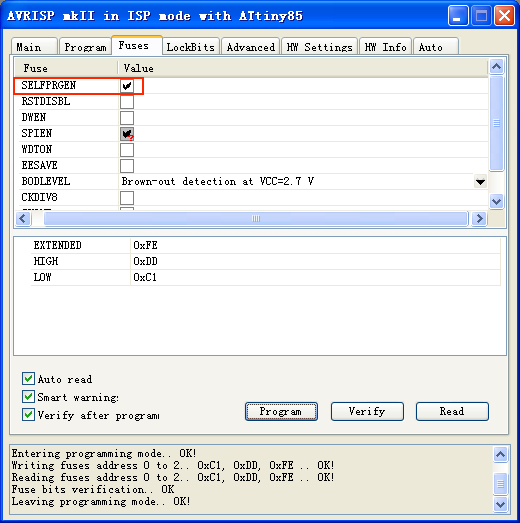Click the LOW fuse value 0xC1
The image size is (520, 523).
[145, 278]
